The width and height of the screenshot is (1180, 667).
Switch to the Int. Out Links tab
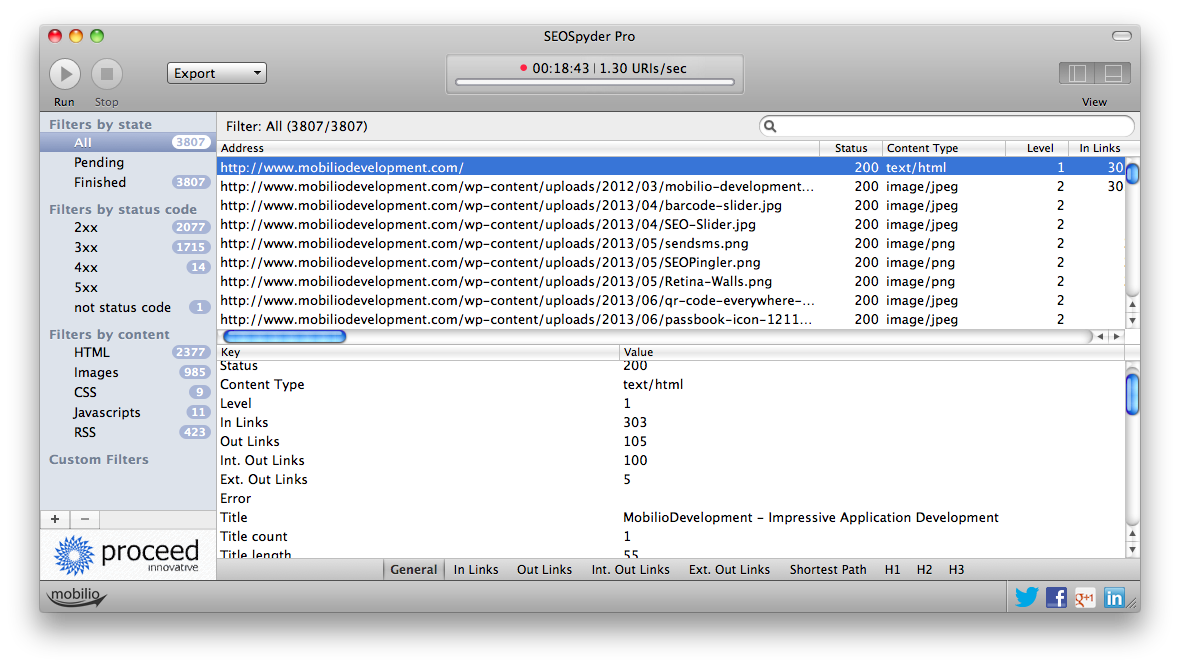click(x=631, y=570)
